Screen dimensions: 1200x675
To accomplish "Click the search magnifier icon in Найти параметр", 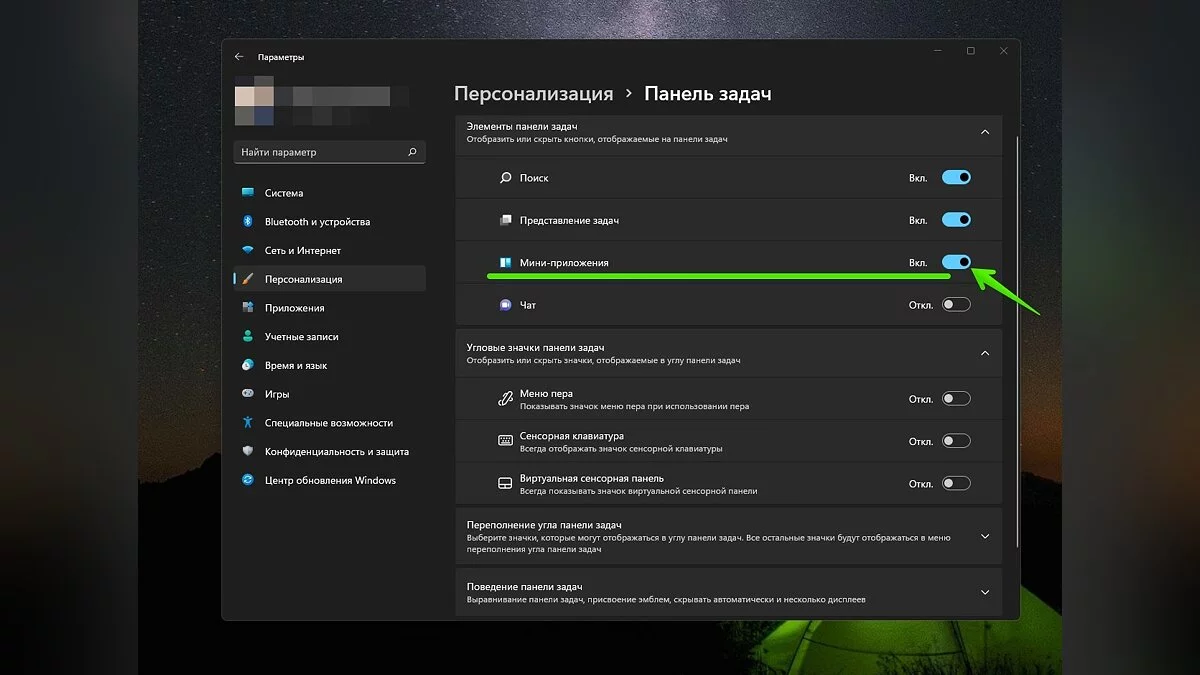I will click(412, 152).
